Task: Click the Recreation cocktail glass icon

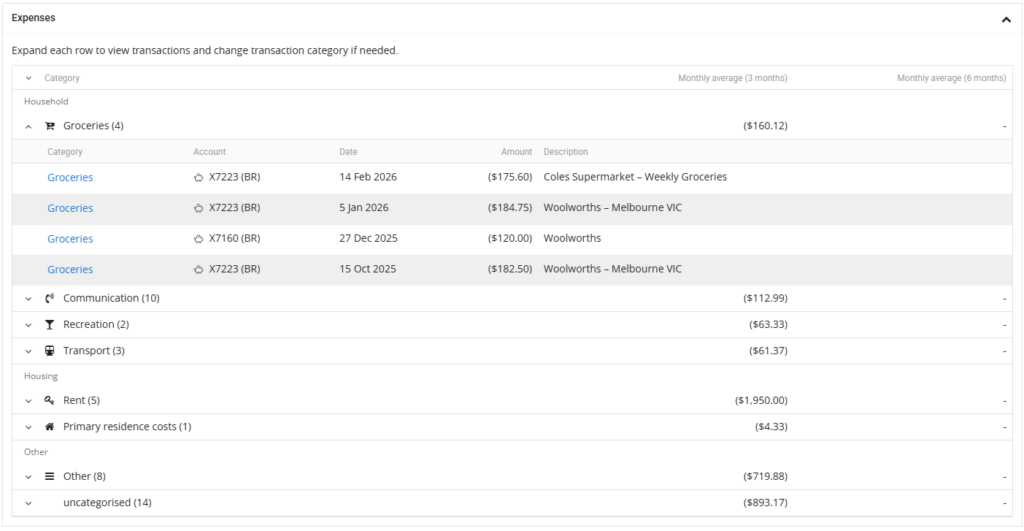Action: click(x=50, y=325)
